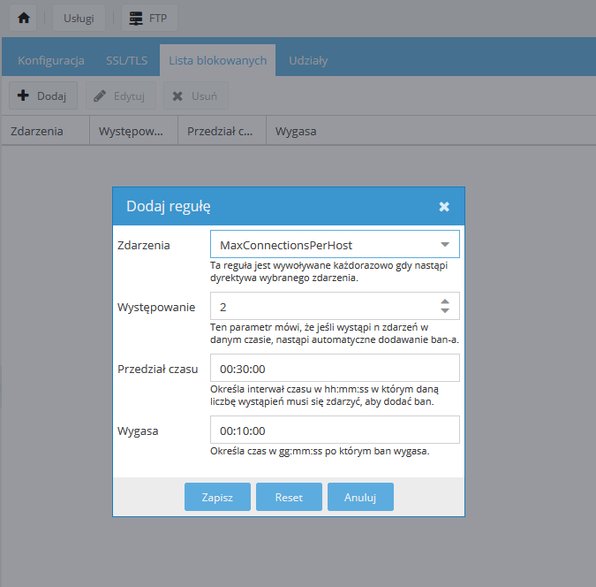The image size is (596, 587).
Task: Click the plus icon to add rule
Action: (x=23, y=95)
